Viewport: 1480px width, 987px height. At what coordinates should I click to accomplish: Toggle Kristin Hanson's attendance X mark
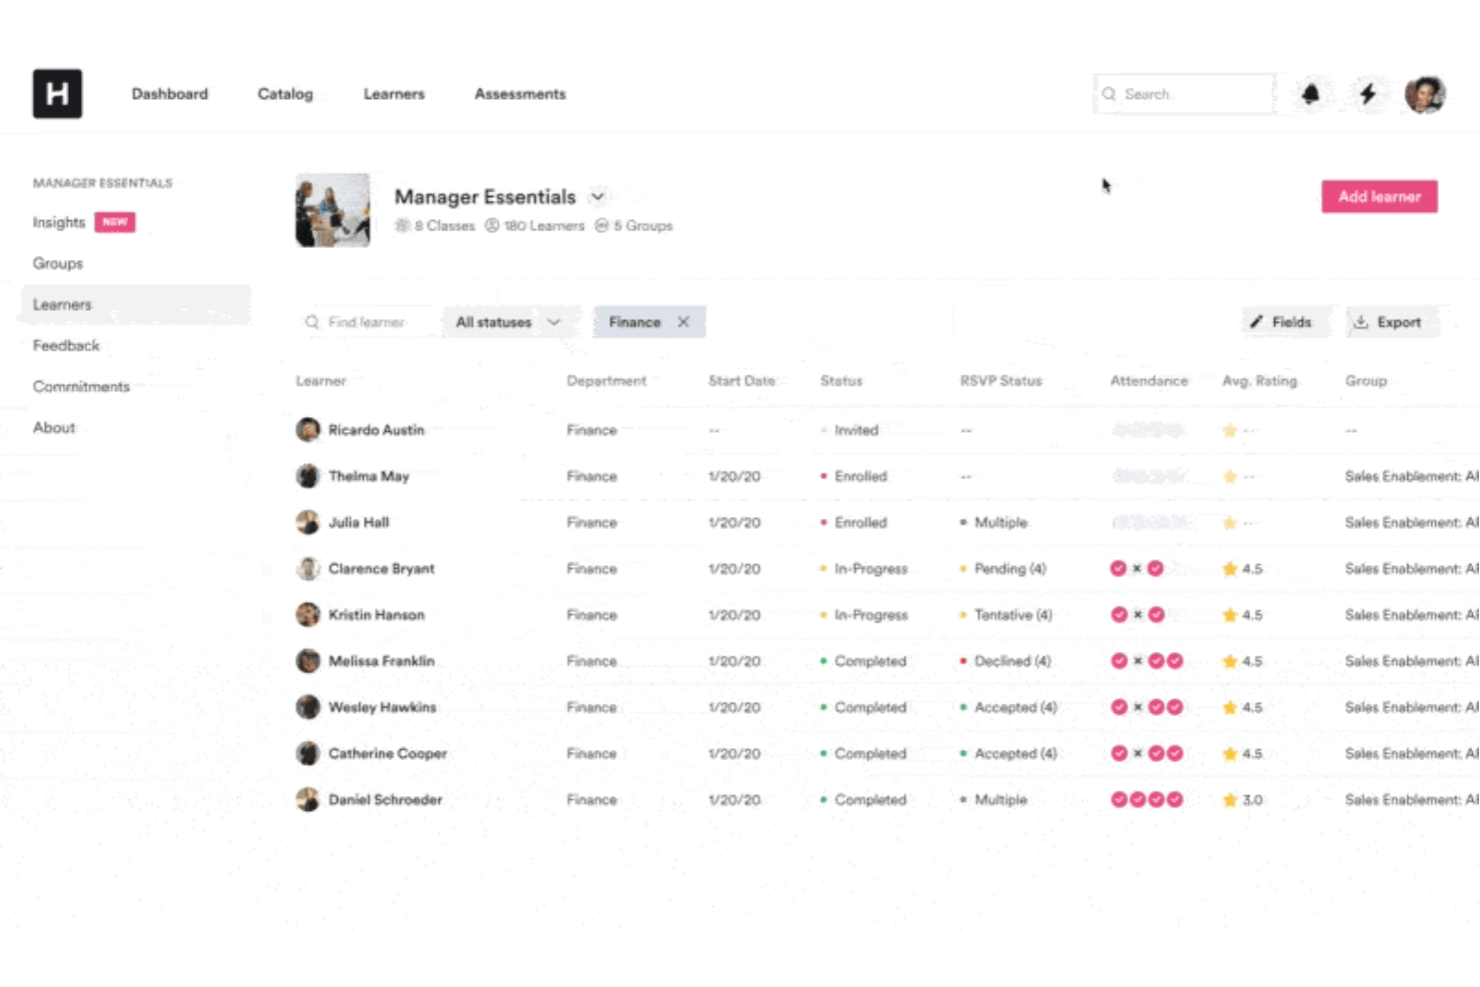point(1137,614)
